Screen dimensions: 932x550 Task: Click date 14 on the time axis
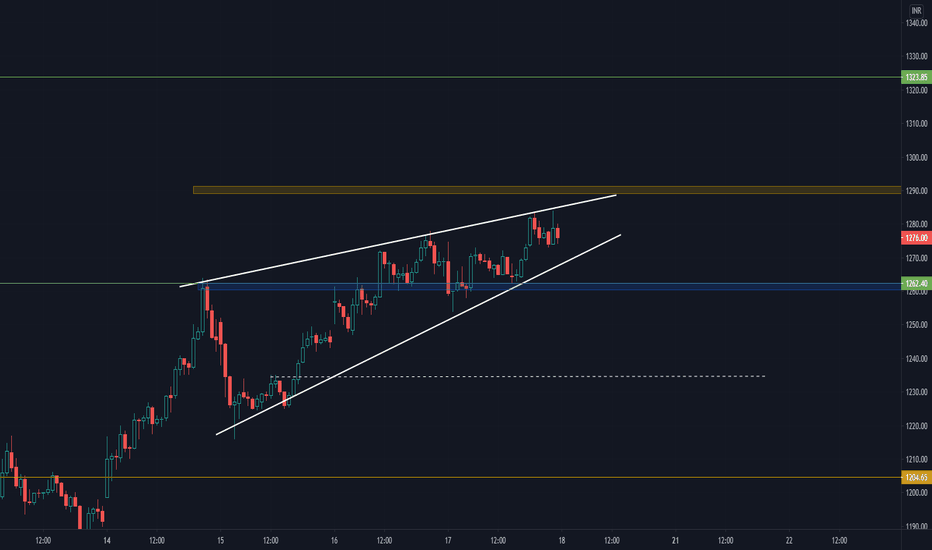pyautogui.click(x=106, y=540)
